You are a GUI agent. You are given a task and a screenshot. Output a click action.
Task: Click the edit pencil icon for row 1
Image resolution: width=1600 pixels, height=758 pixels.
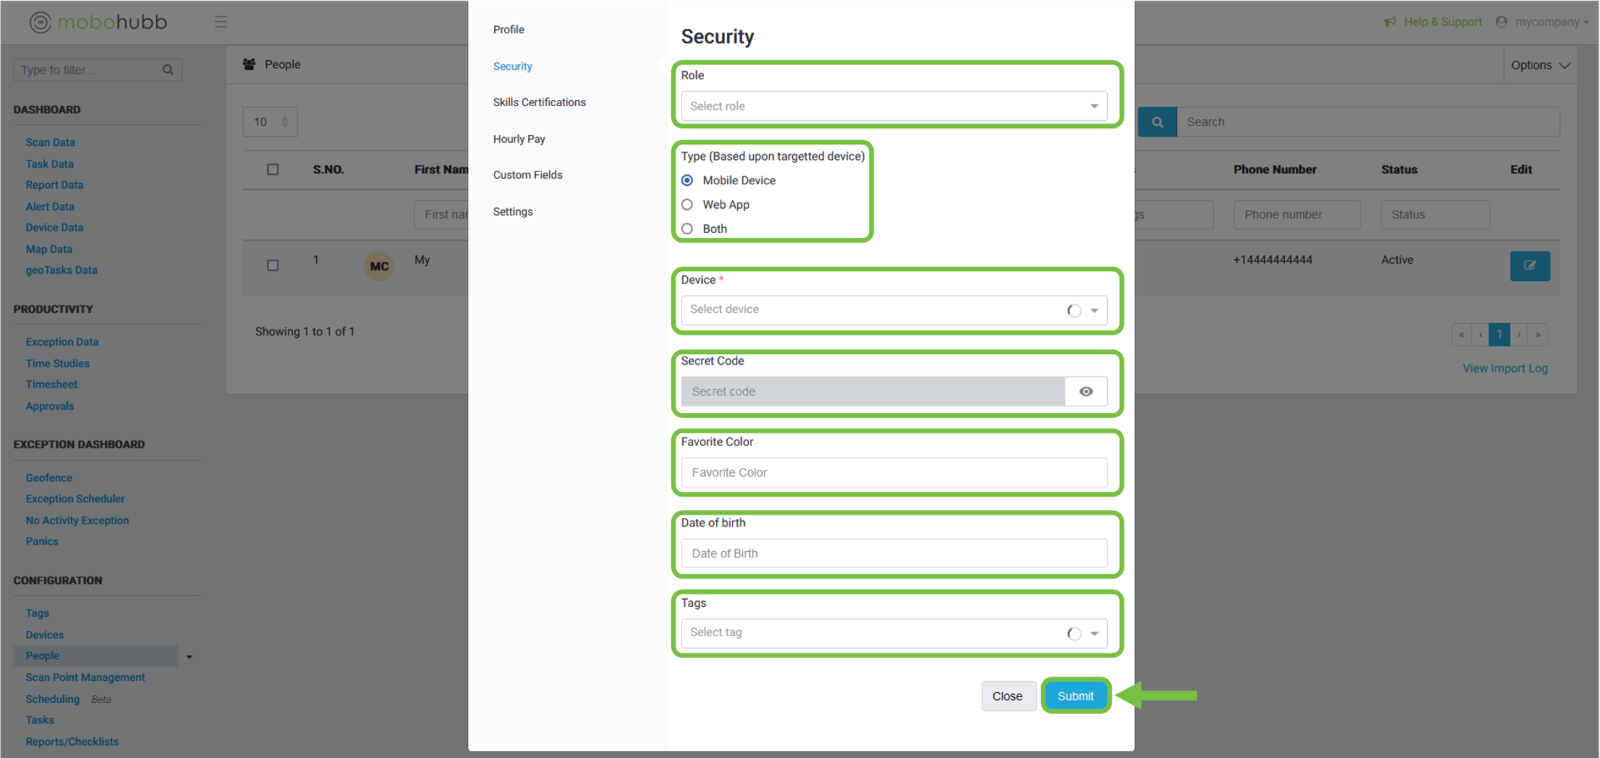point(1529,266)
